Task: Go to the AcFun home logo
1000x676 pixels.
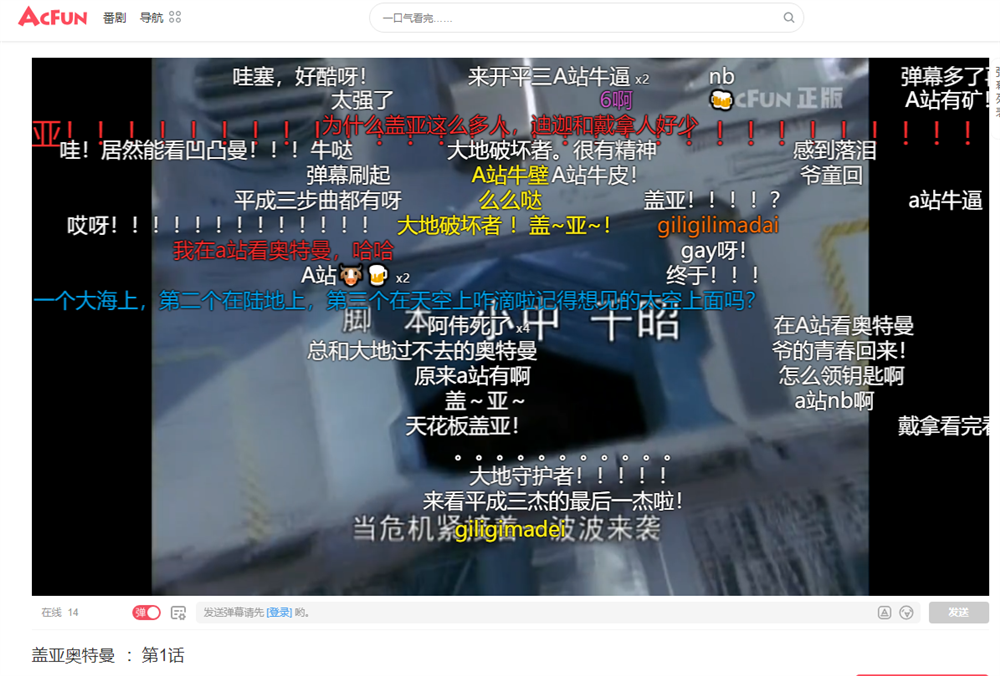Action: (x=53, y=17)
